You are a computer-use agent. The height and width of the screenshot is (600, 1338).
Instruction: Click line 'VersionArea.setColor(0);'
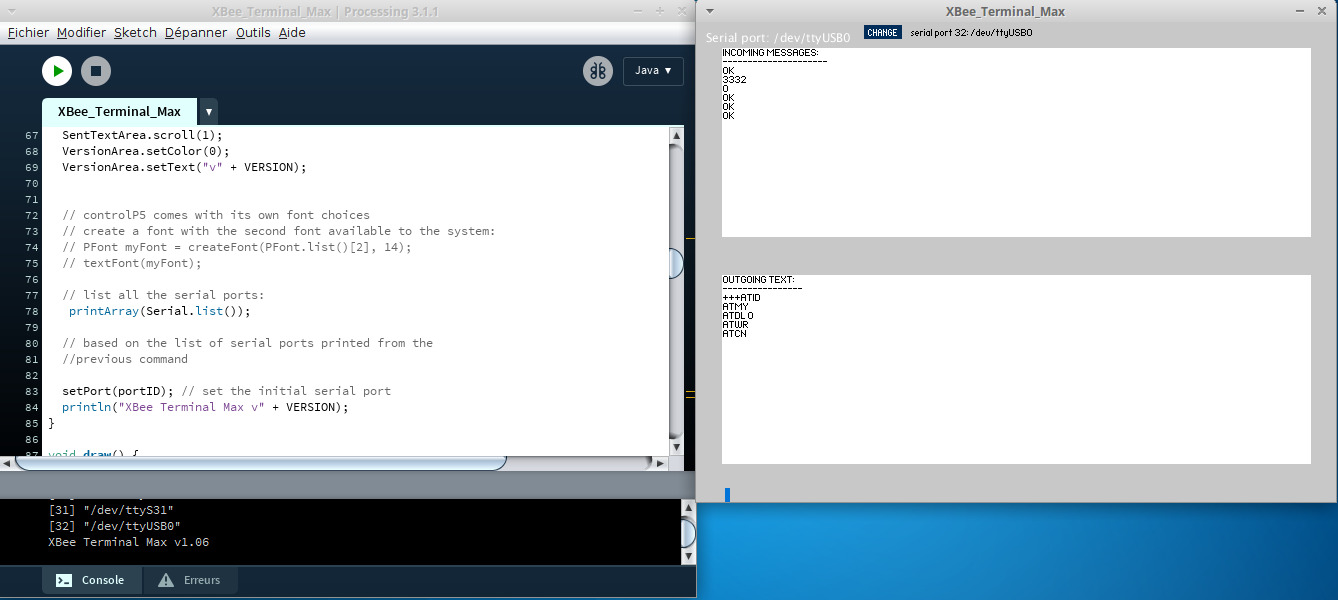click(x=146, y=151)
